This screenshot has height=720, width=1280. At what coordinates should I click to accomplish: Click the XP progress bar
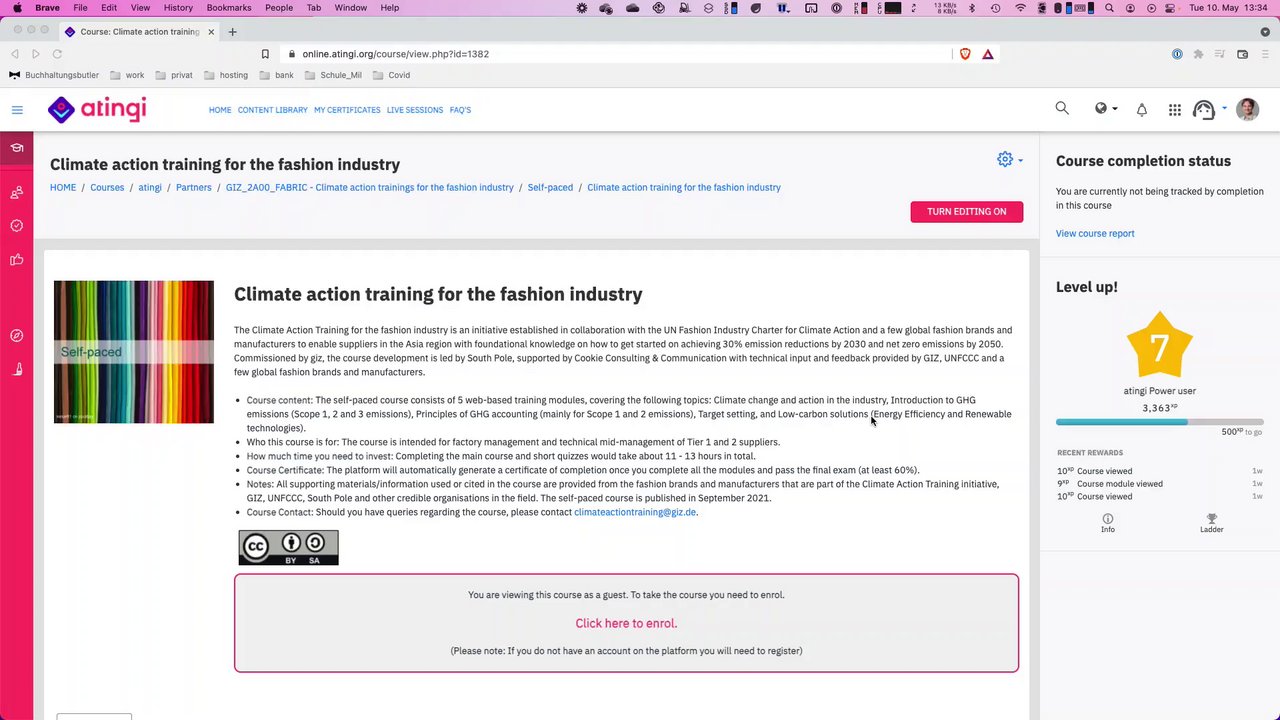click(1160, 422)
